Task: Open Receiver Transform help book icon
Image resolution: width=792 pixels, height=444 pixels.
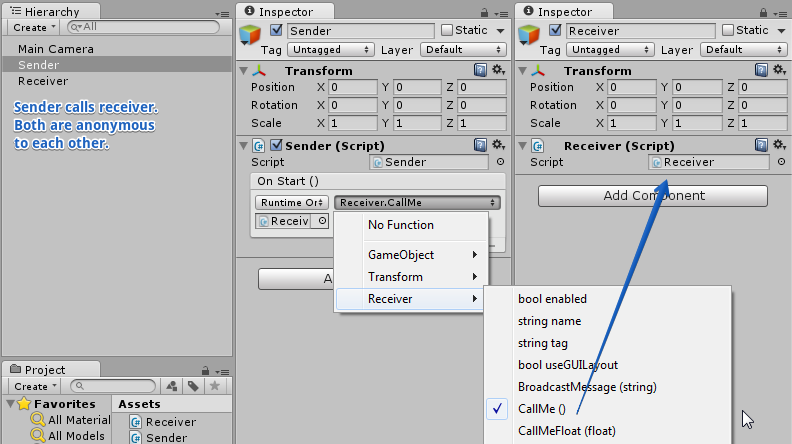Action: tap(761, 70)
